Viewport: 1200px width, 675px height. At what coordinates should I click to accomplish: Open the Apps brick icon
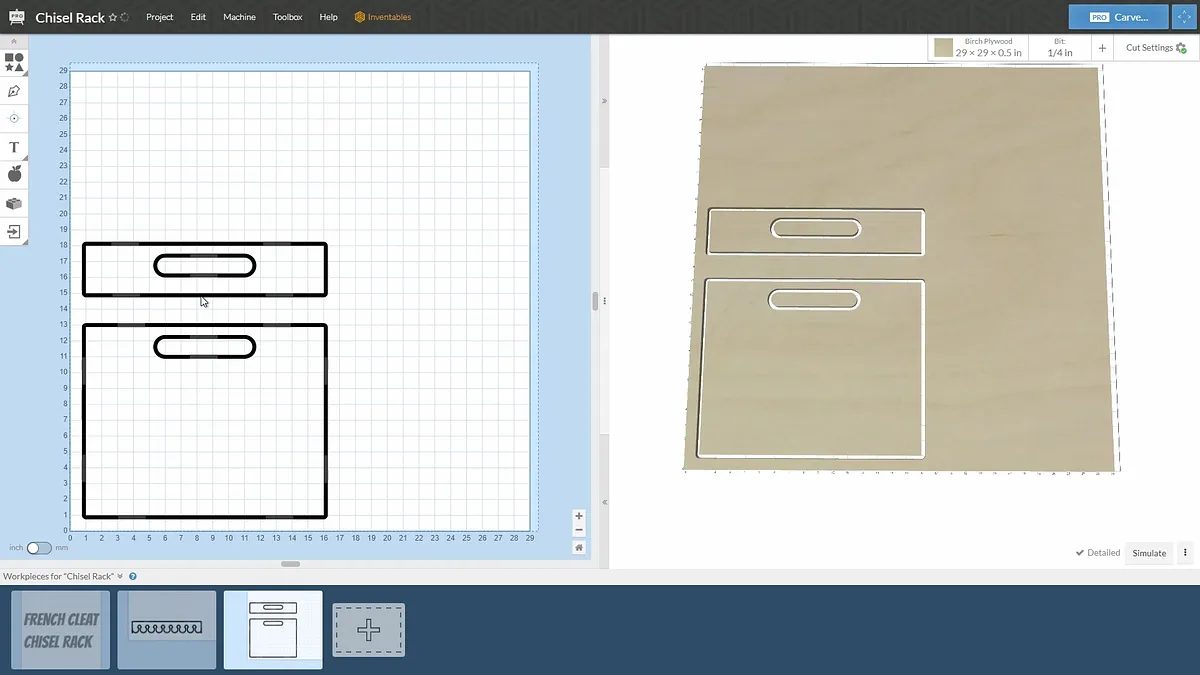(14, 203)
